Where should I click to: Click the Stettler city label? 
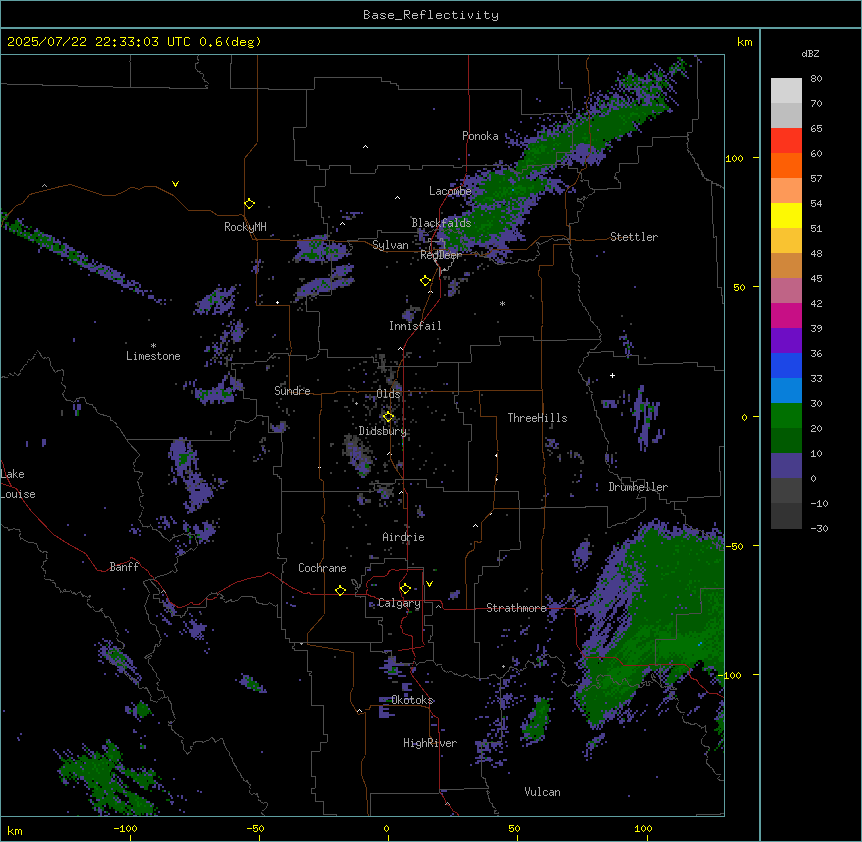point(634,237)
